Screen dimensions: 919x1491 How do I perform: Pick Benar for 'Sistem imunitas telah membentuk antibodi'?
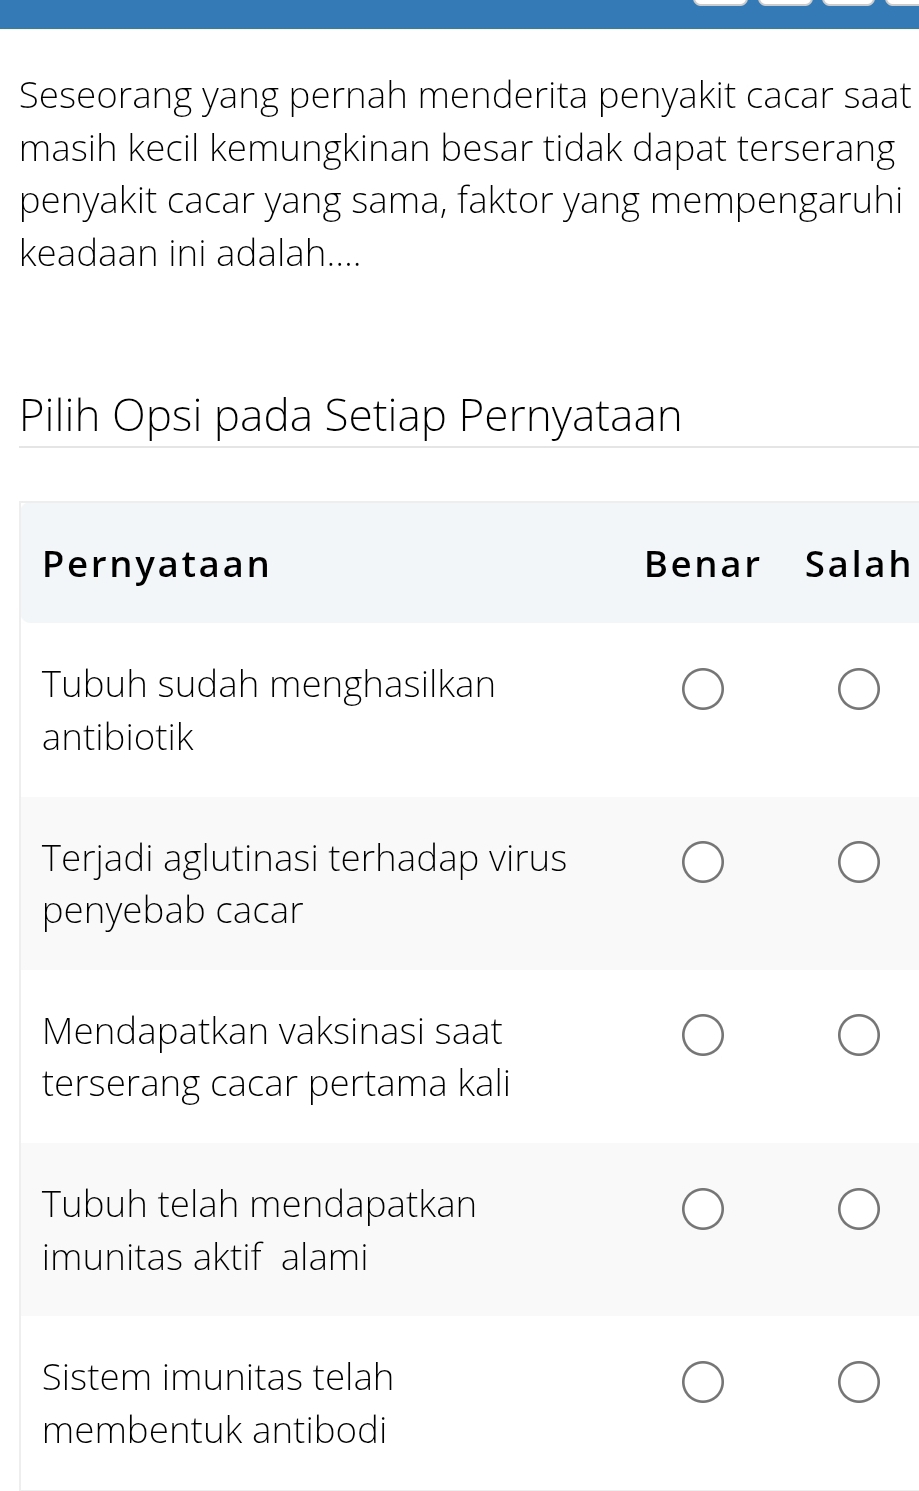702,1382
